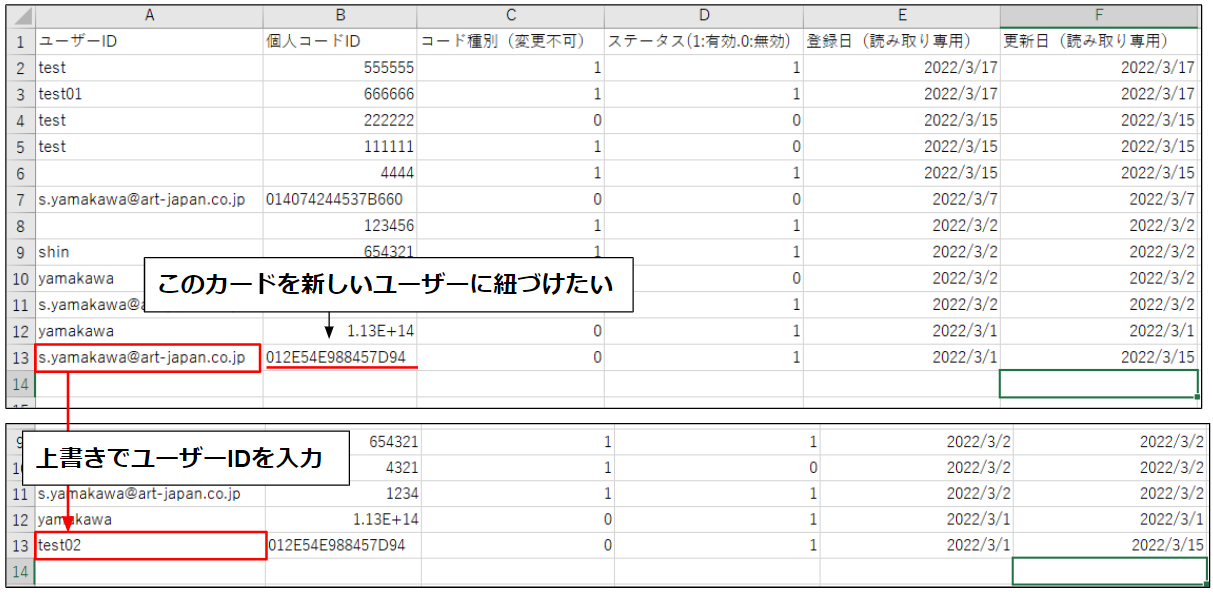Select the 555555 cell
Screen dimensions: 1213x600
pos(341,68)
